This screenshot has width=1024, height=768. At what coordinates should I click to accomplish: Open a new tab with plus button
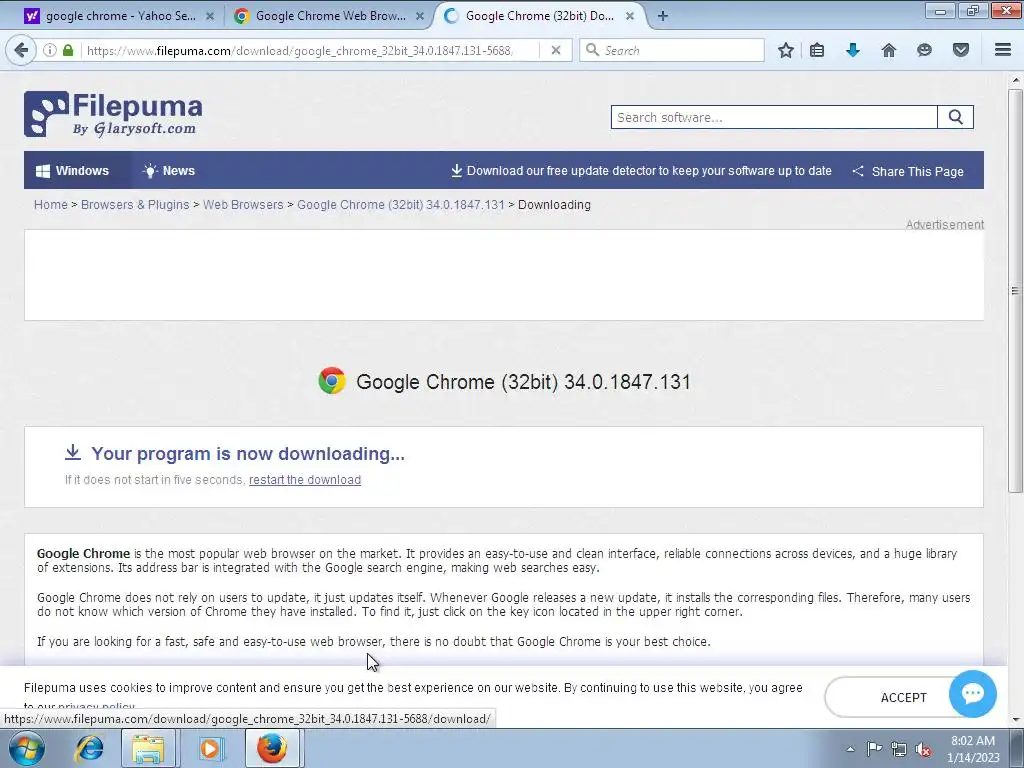[x=663, y=16]
